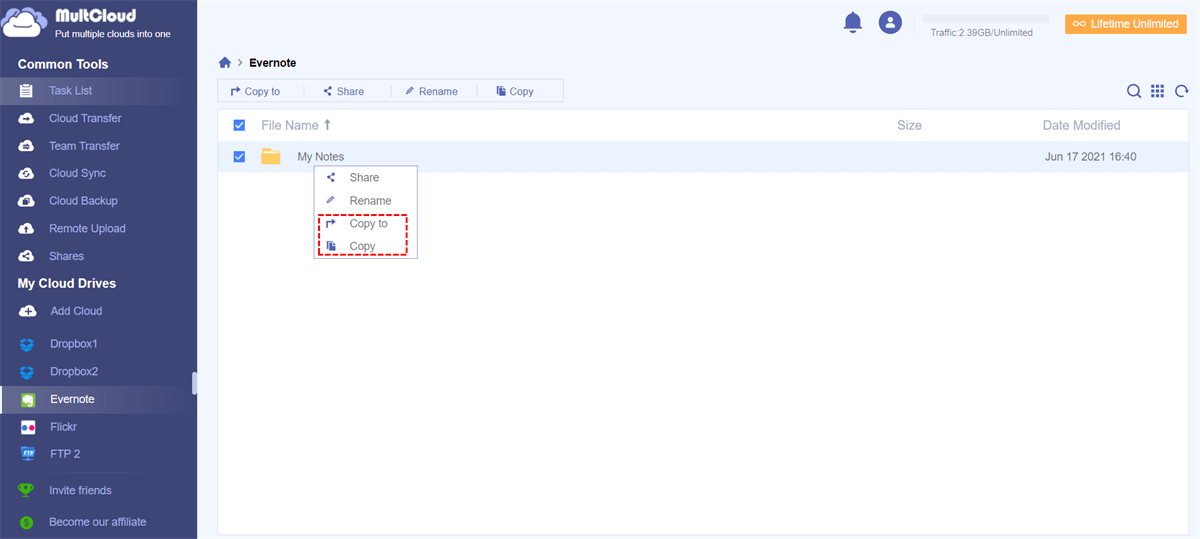The height and width of the screenshot is (539, 1200).
Task: Click the Add Cloud plus icon
Action: pos(27,311)
